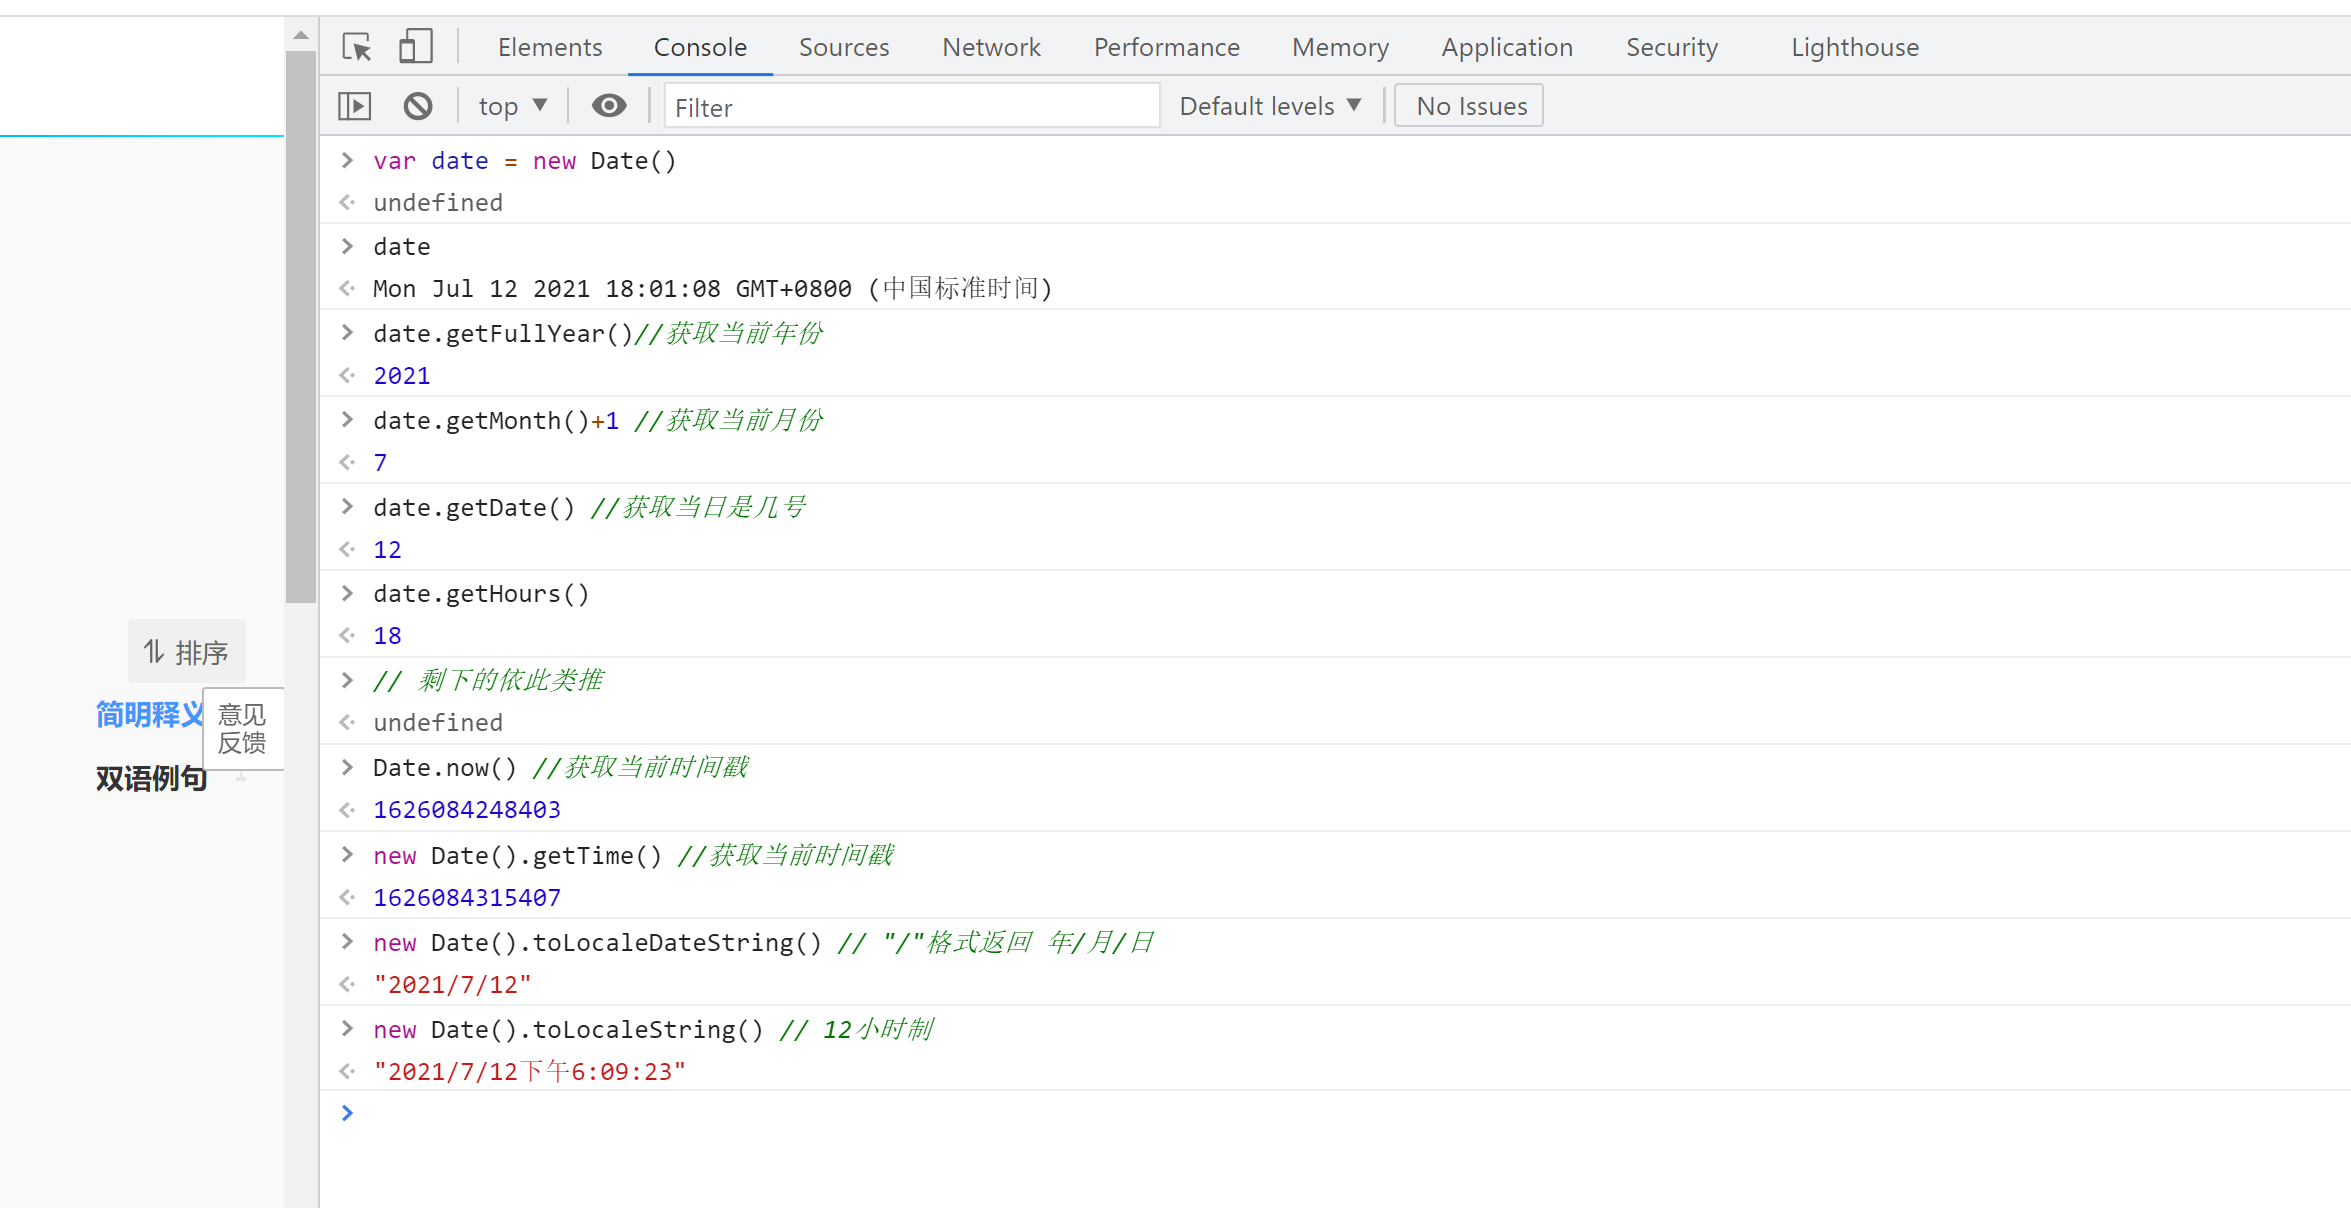The image size is (2351, 1208).
Task: Click the empty console prompt chevron
Action: [347, 1113]
